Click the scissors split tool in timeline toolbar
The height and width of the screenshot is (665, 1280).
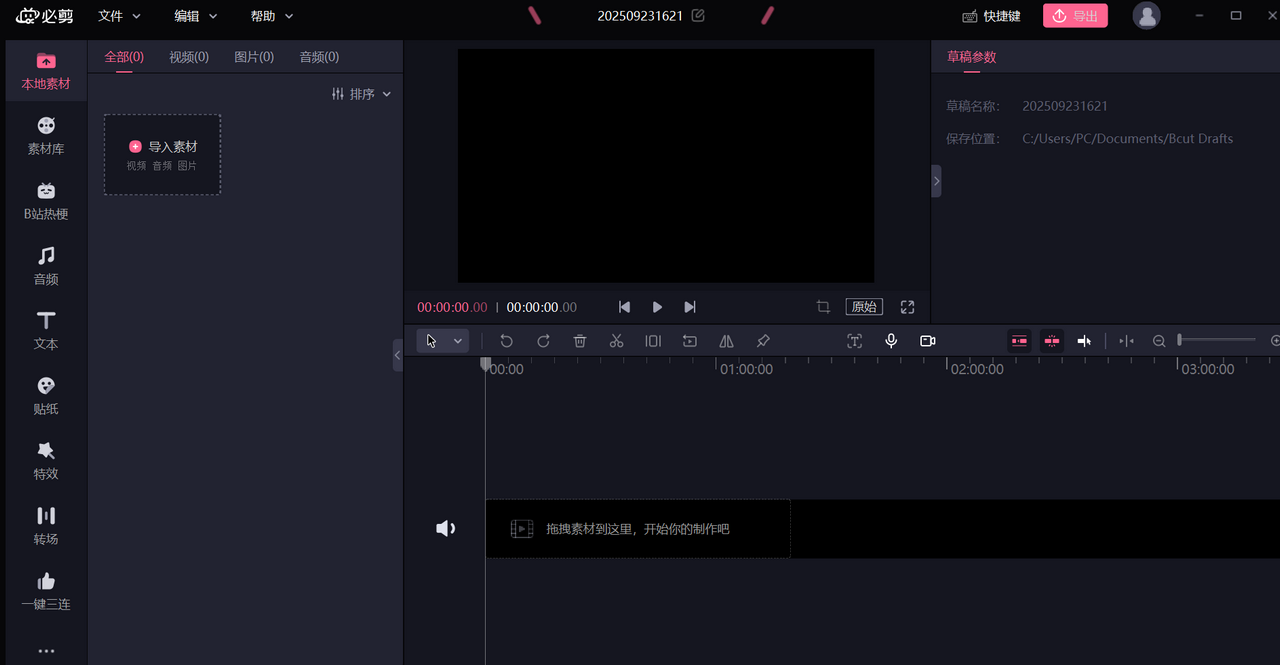616,341
